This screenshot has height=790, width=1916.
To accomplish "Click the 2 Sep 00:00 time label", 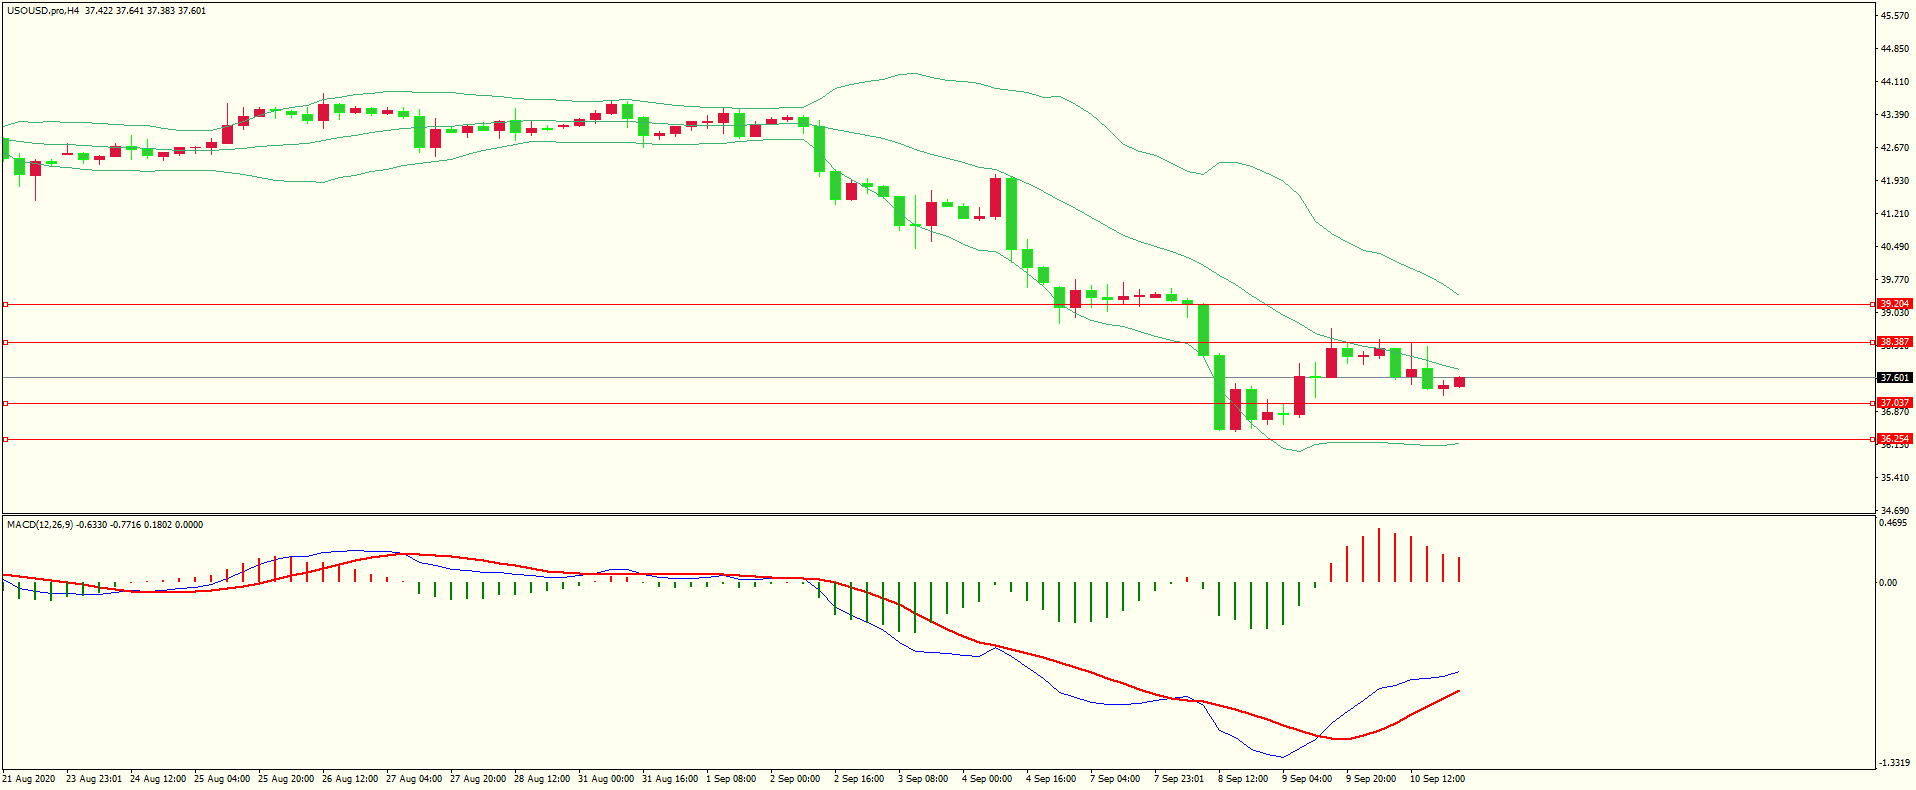I will tap(795, 779).
